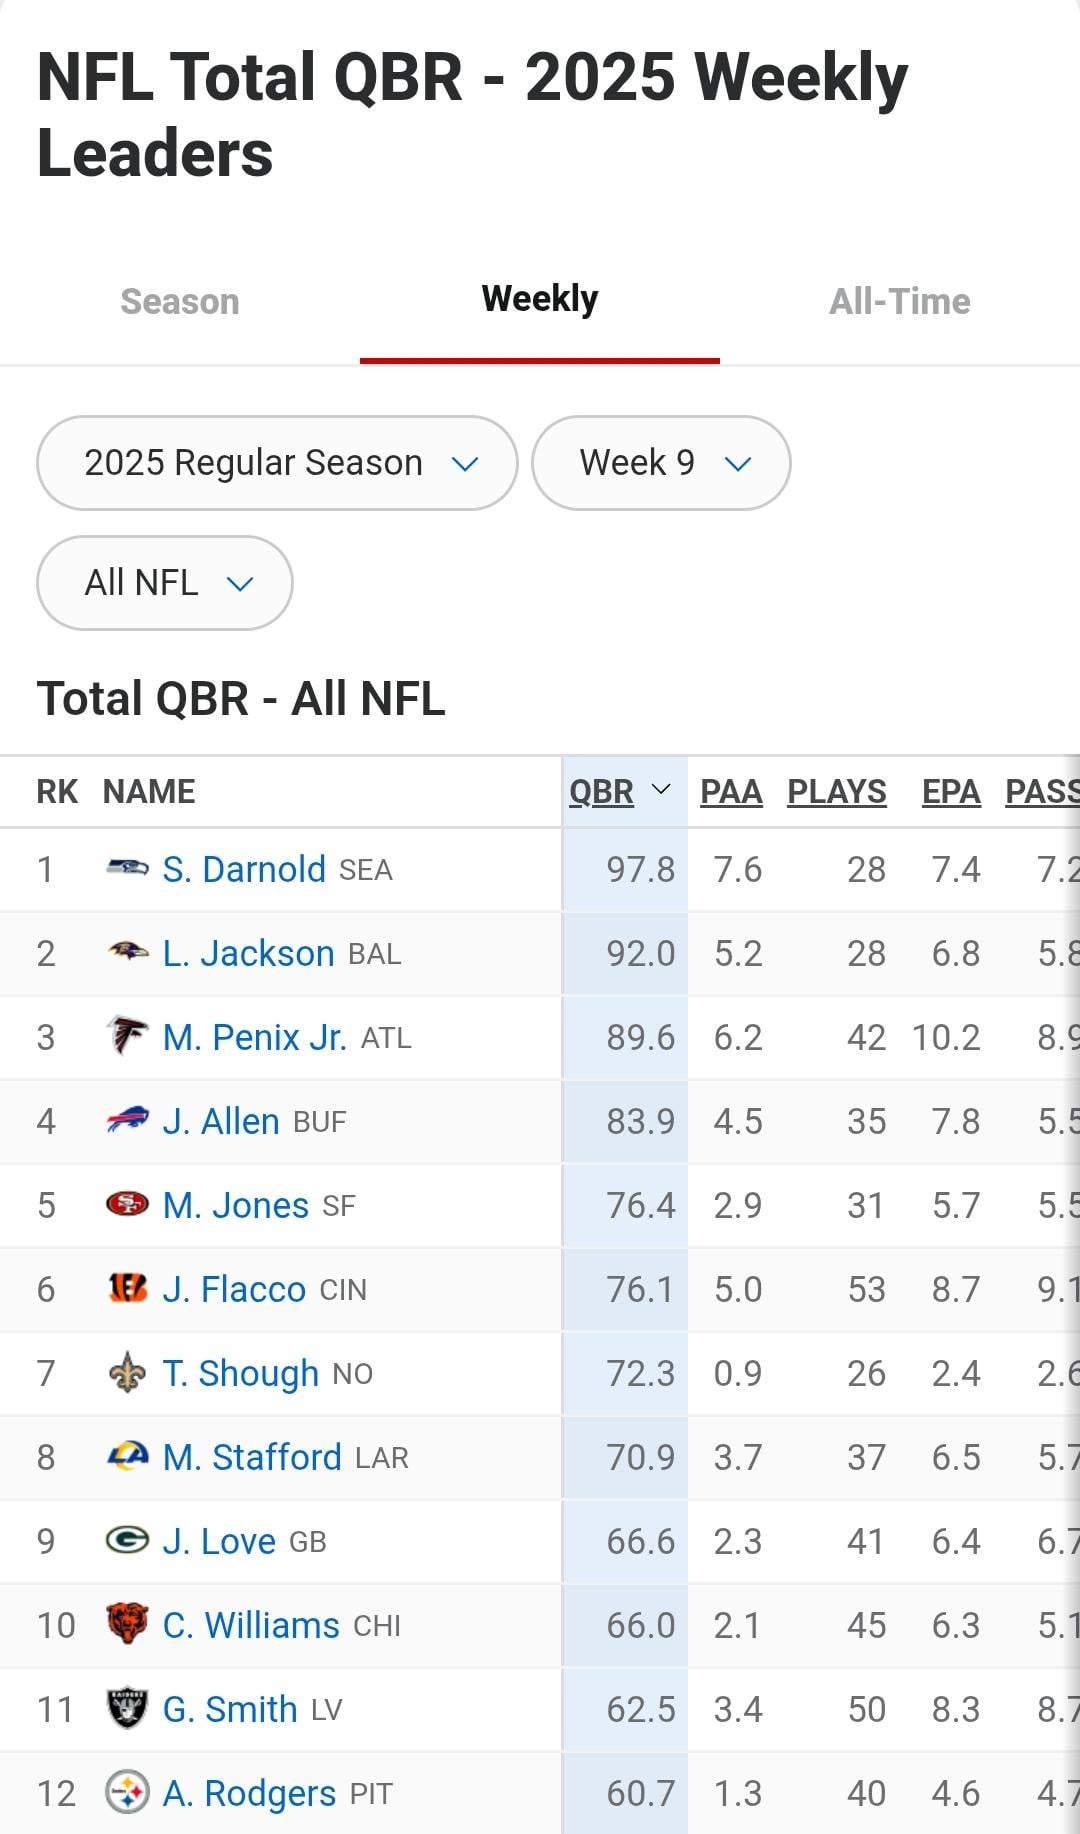Expand the Week 9 selector

[661, 463]
